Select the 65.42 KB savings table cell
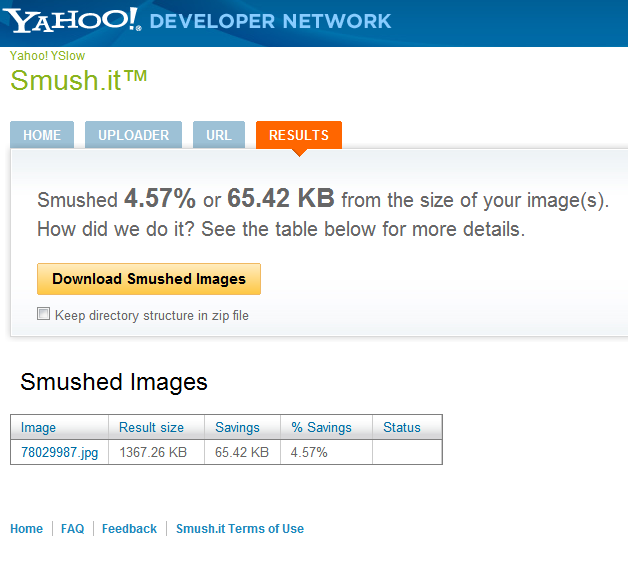628x580 pixels. (242, 452)
